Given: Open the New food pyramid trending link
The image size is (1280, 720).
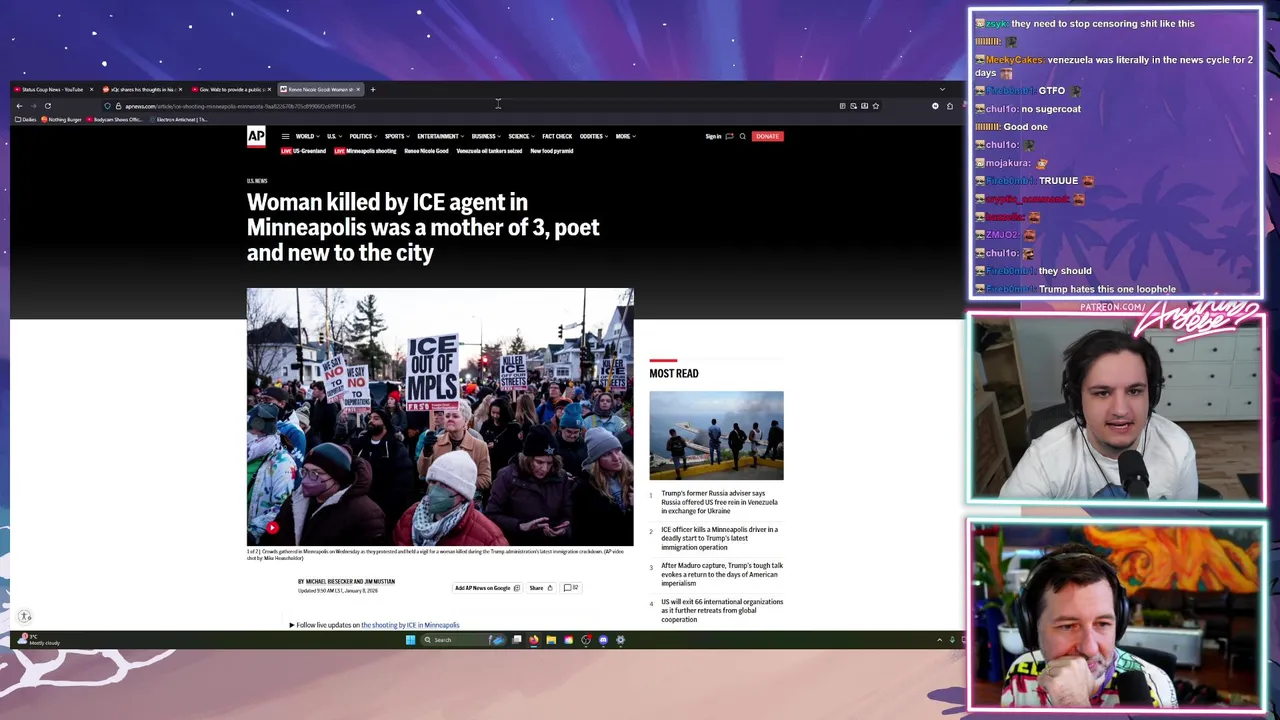Looking at the screenshot, I should tap(552, 151).
